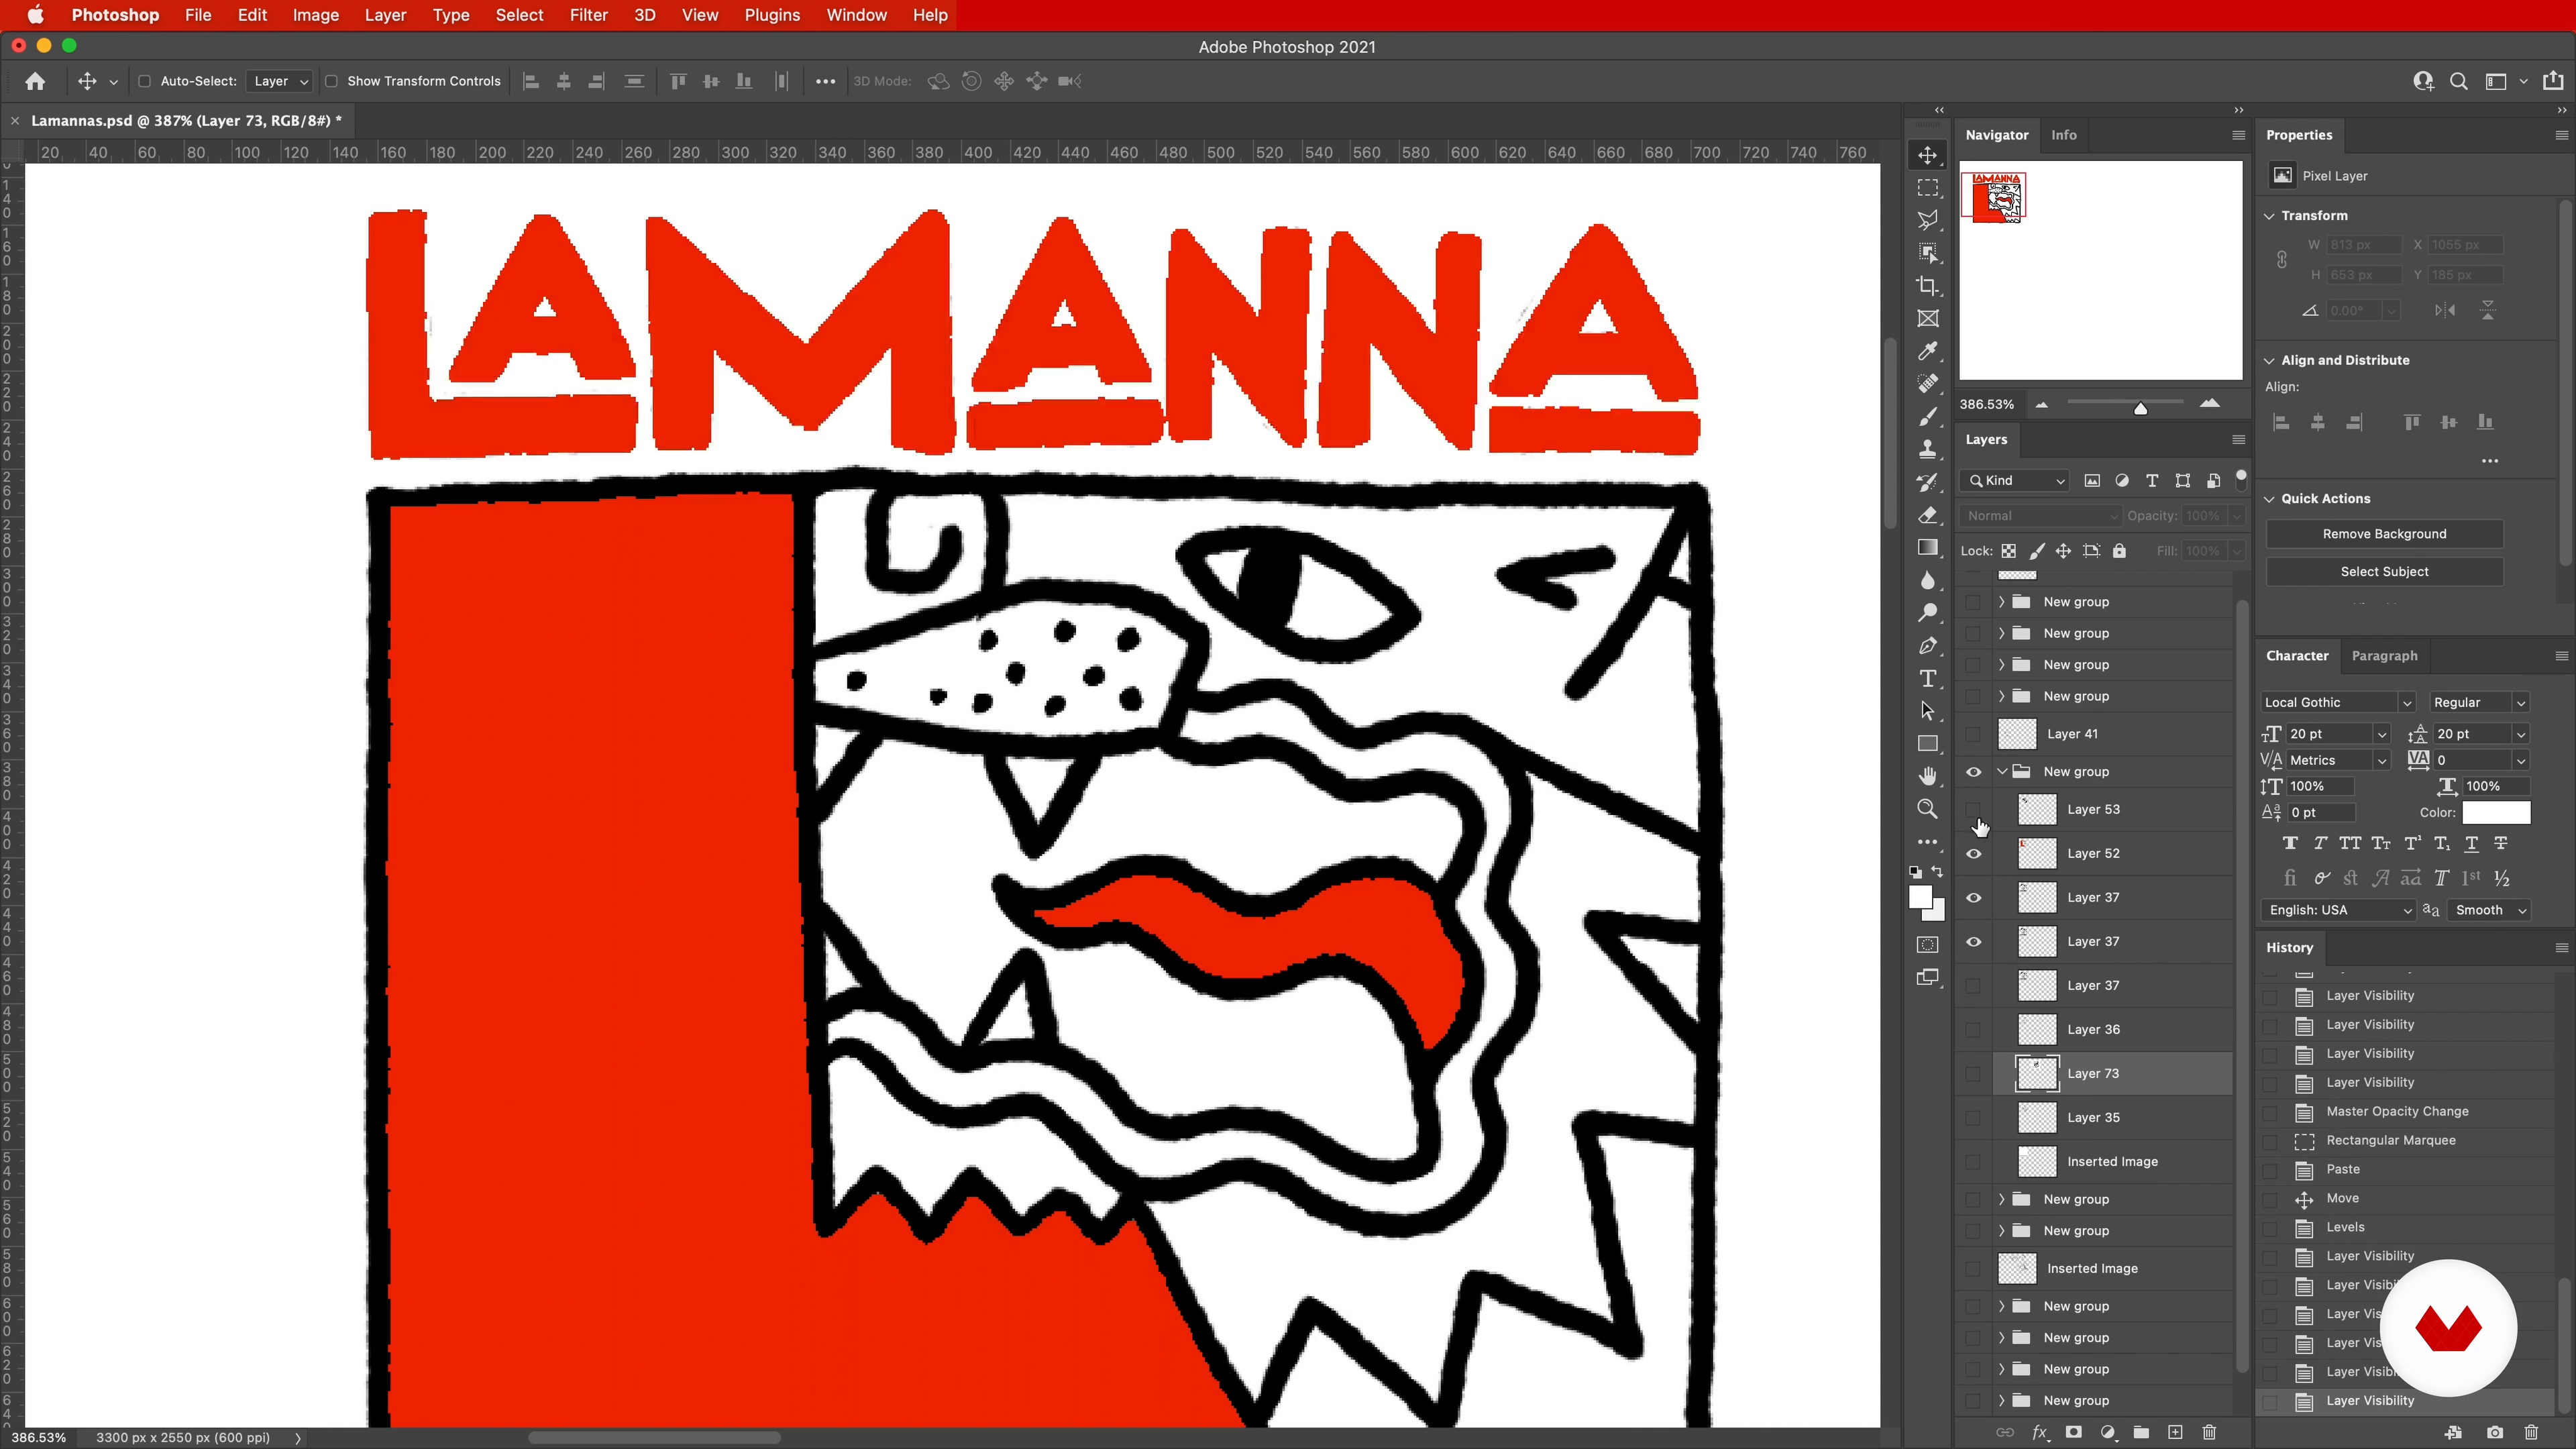This screenshot has width=2576, height=1449.
Task: Select the Pen tool
Action: [1927, 646]
